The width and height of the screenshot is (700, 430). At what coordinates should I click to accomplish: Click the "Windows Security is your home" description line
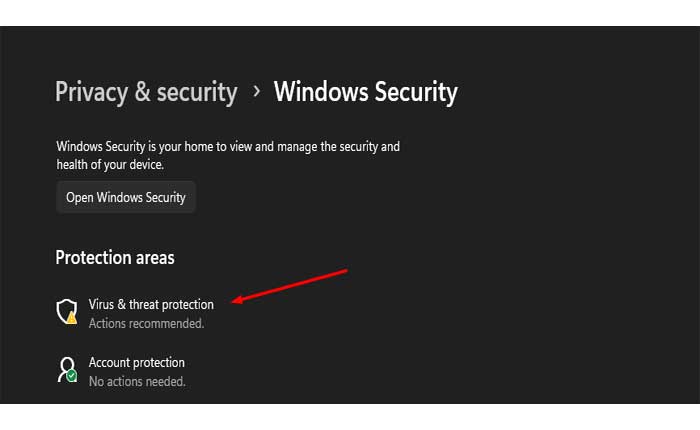coord(228,146)
